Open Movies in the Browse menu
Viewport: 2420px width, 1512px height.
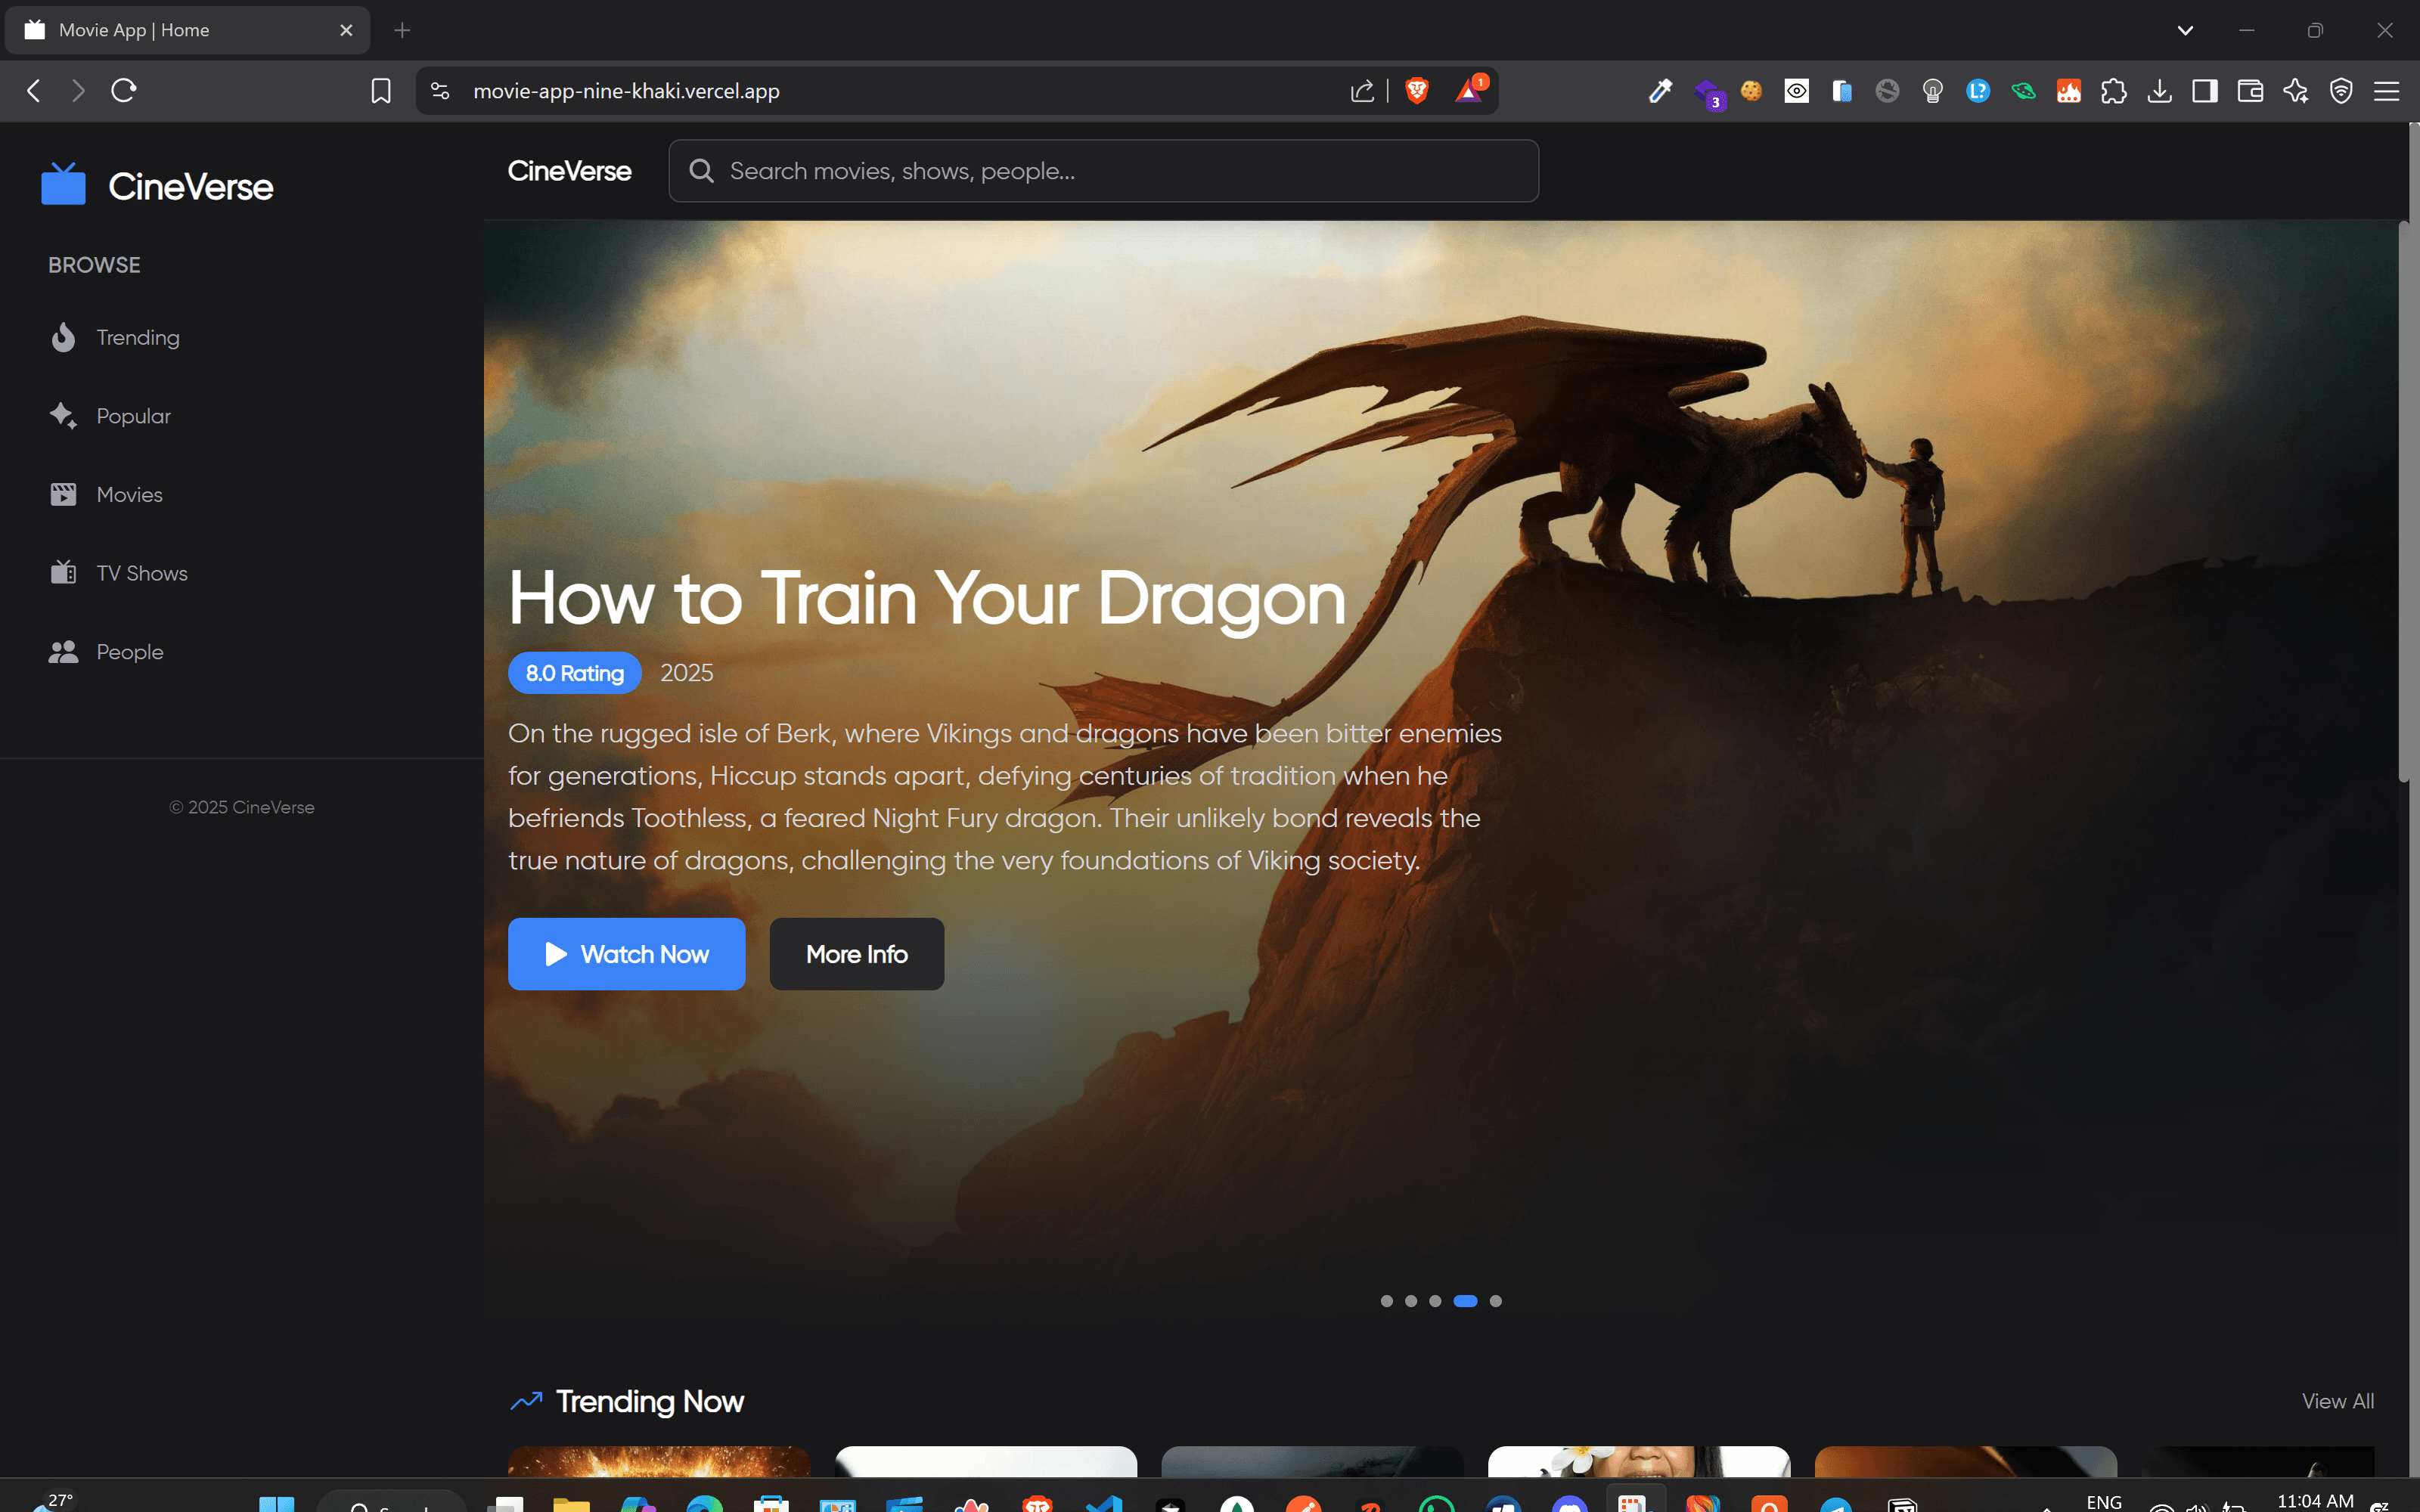[129, 495]
